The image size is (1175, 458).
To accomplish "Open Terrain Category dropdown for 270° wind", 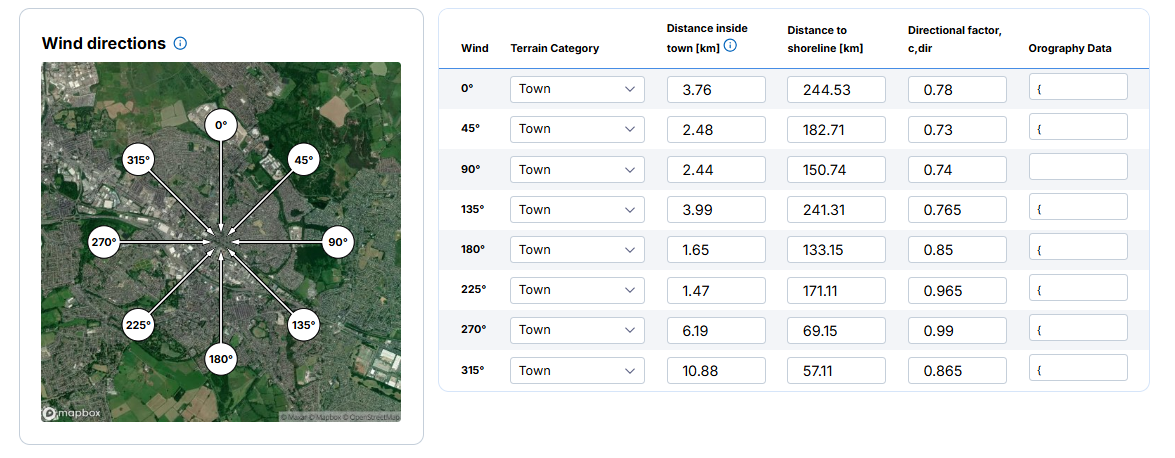I will tap(577, 330).
